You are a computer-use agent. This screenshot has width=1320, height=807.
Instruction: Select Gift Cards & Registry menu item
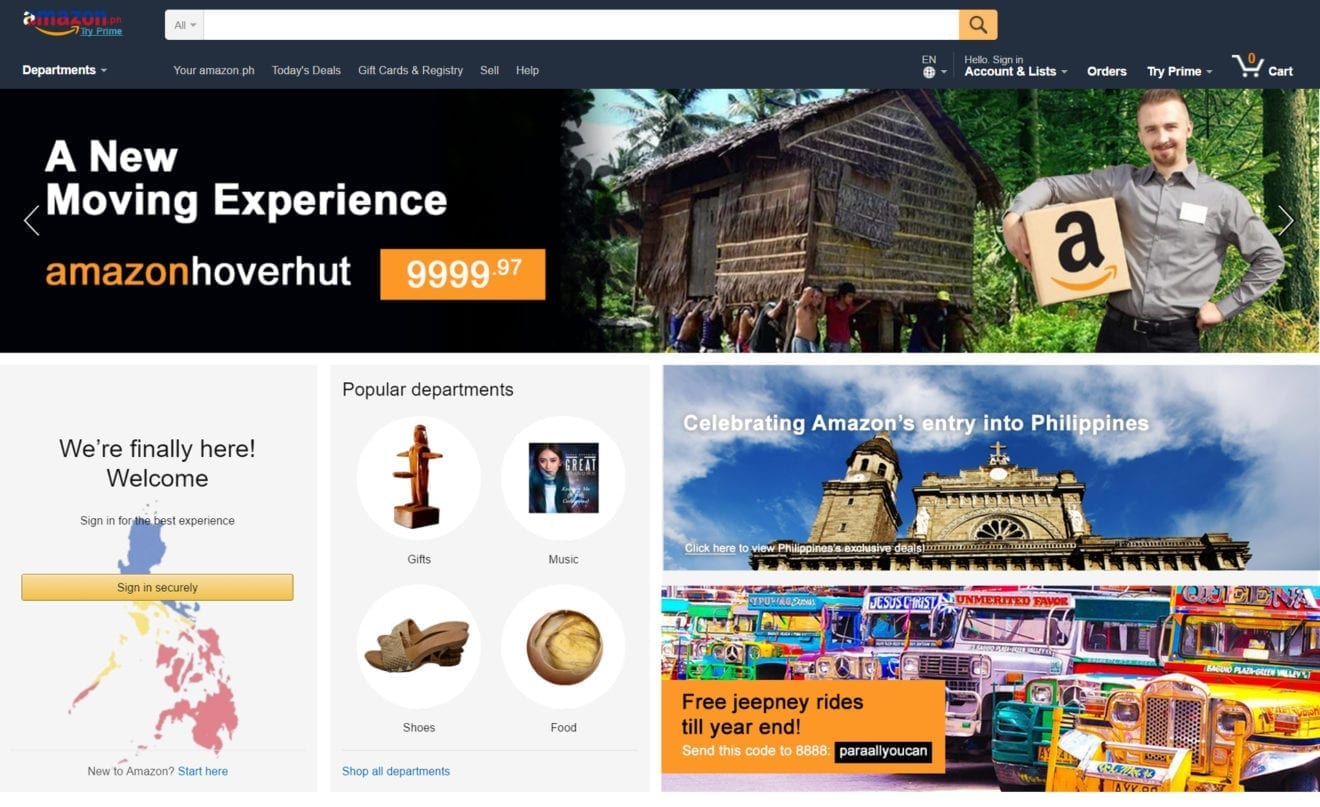(x=410, y=70)
